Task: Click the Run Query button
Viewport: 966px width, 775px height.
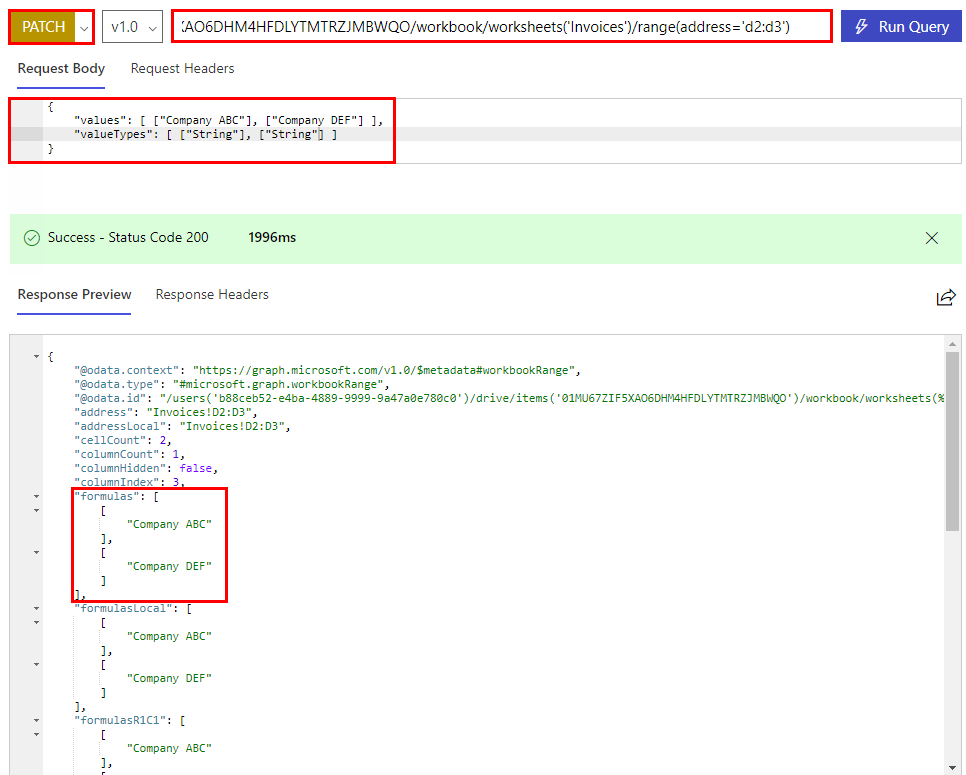Action: coord(902,27)
